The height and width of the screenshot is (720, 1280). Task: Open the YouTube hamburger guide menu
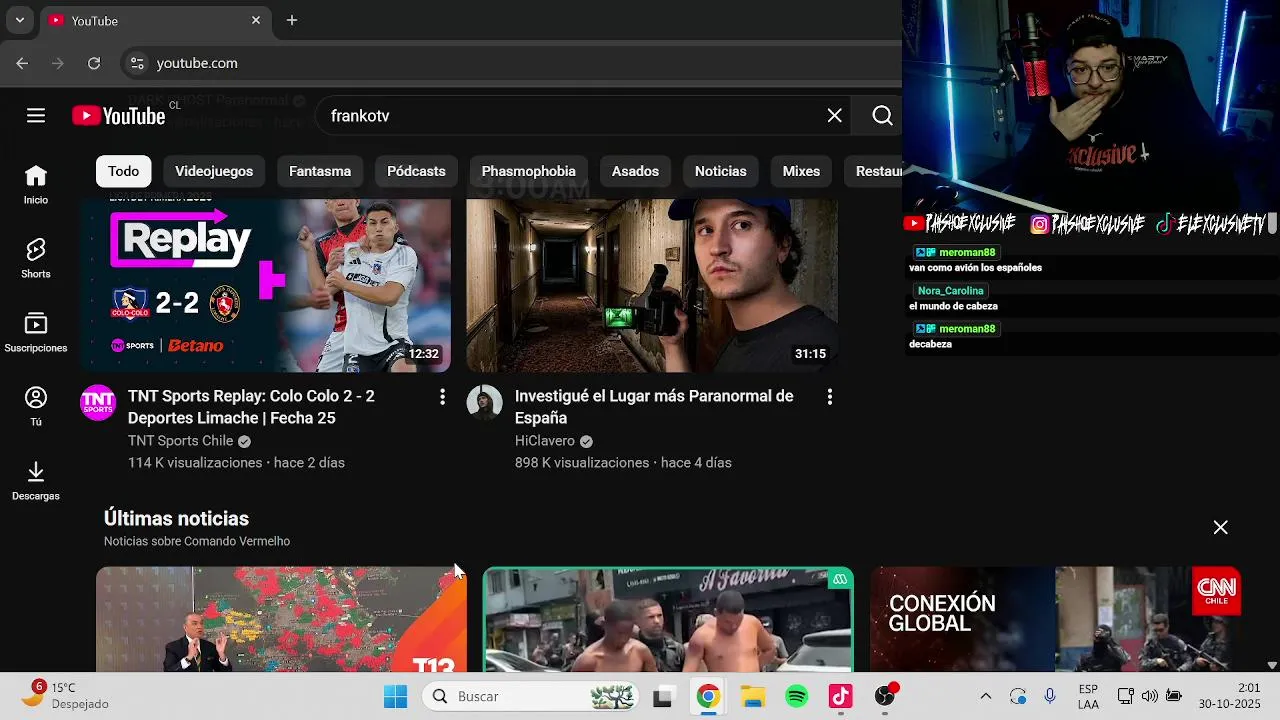36,116
